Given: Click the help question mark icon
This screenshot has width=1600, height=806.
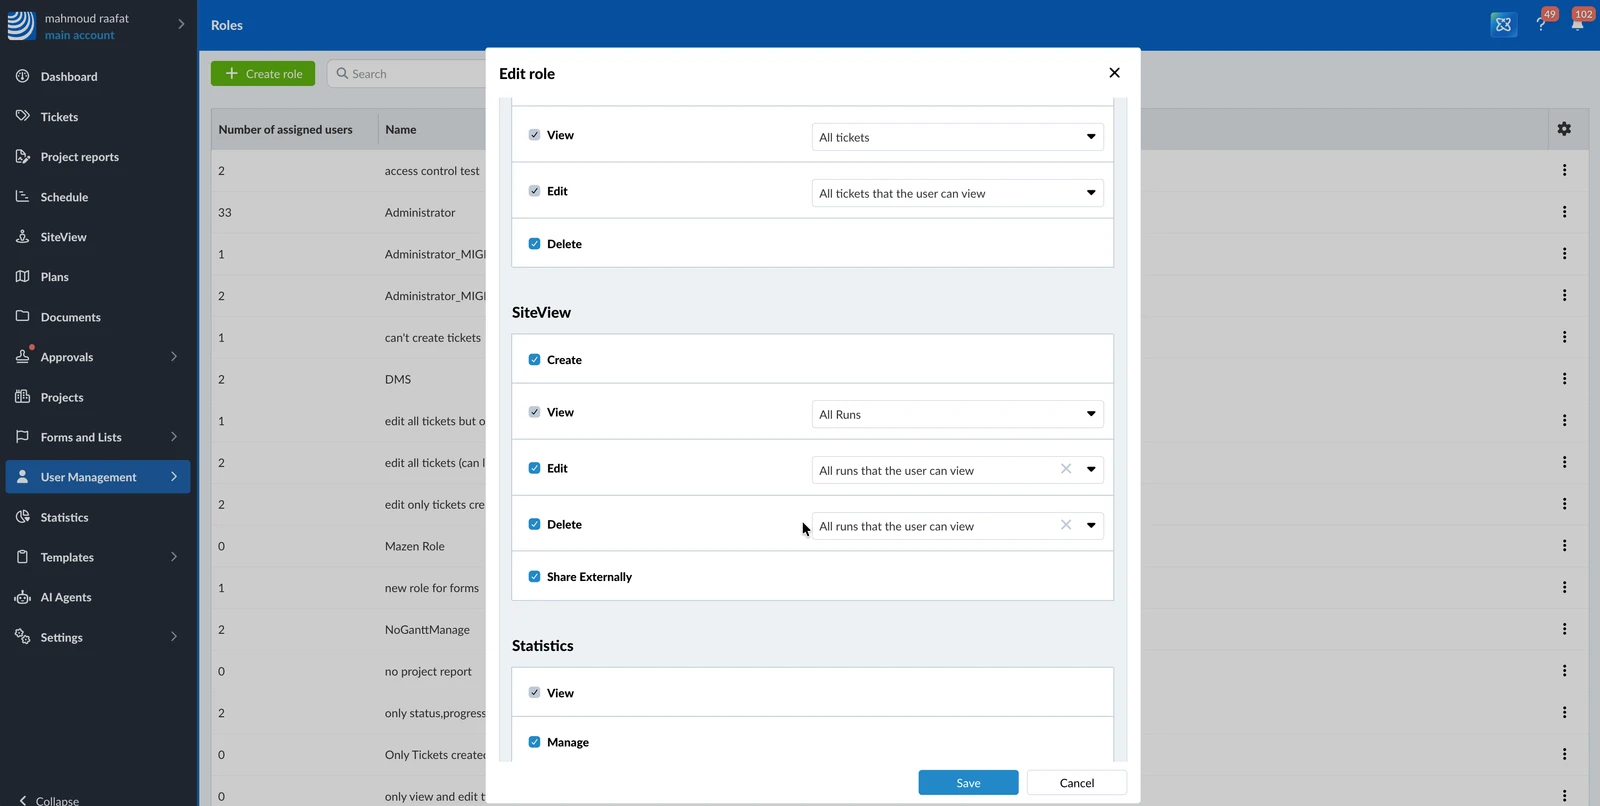Looking at the screenshot, I should [x=1541, y=24].
